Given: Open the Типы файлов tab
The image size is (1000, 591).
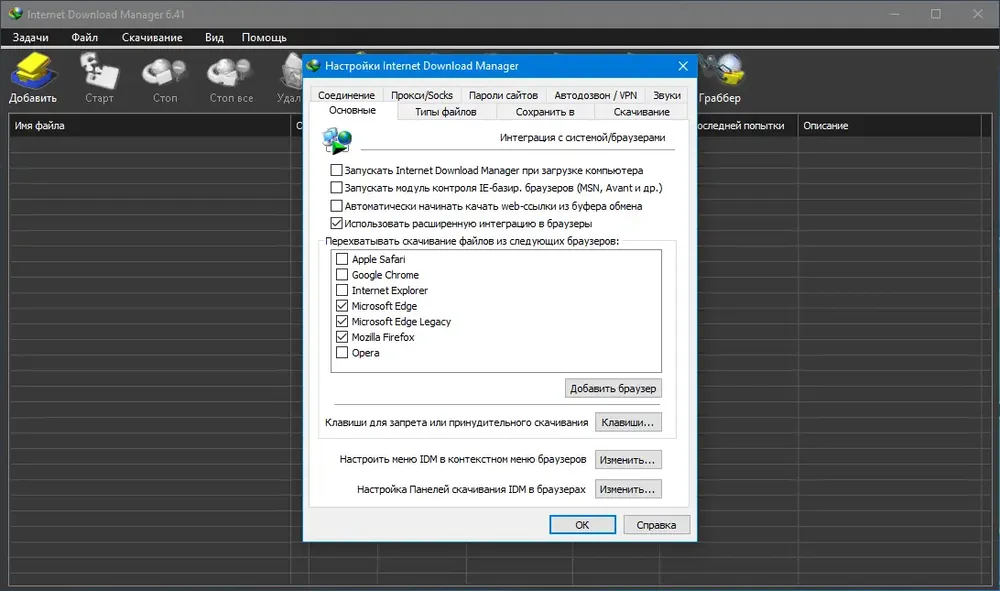Looking at the screenshot, I should [446, 112].
